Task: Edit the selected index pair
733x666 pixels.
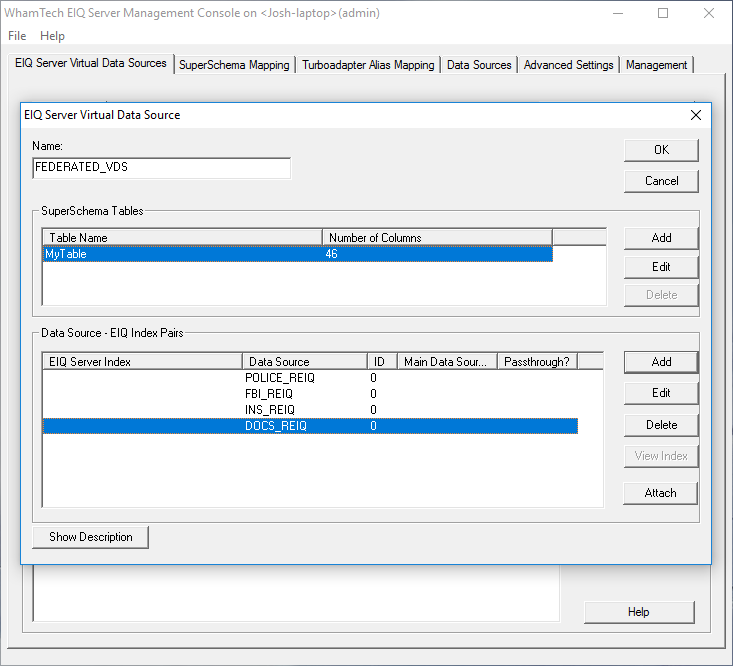Action: pos(661,393)
